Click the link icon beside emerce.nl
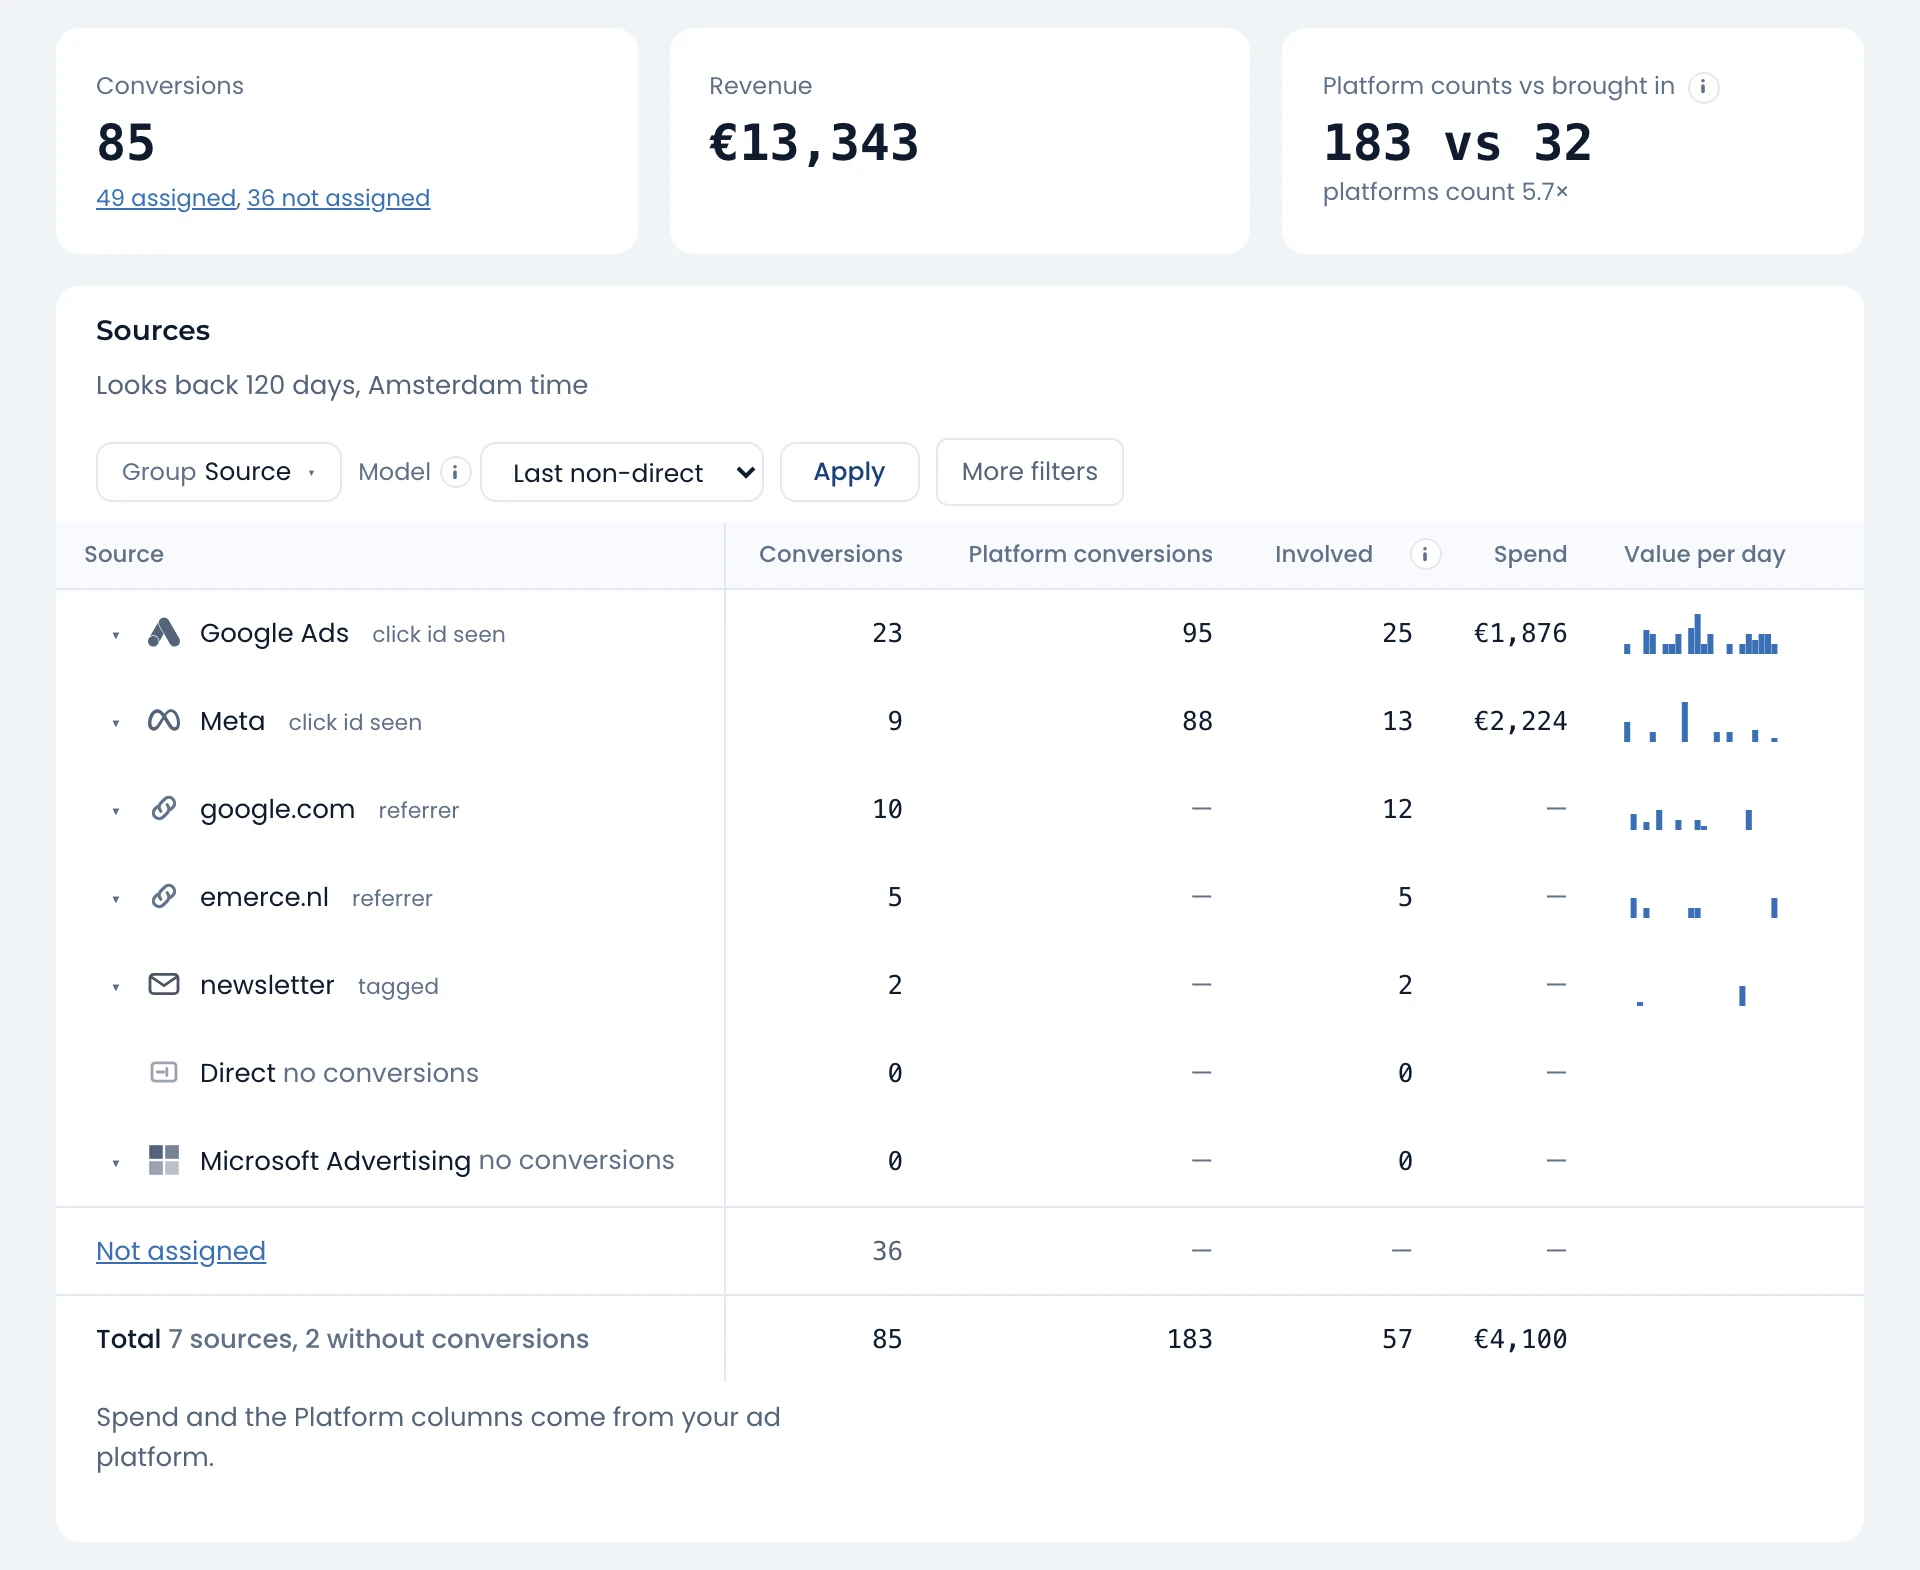The image size is (1920, 1570). tap(164, 896)
